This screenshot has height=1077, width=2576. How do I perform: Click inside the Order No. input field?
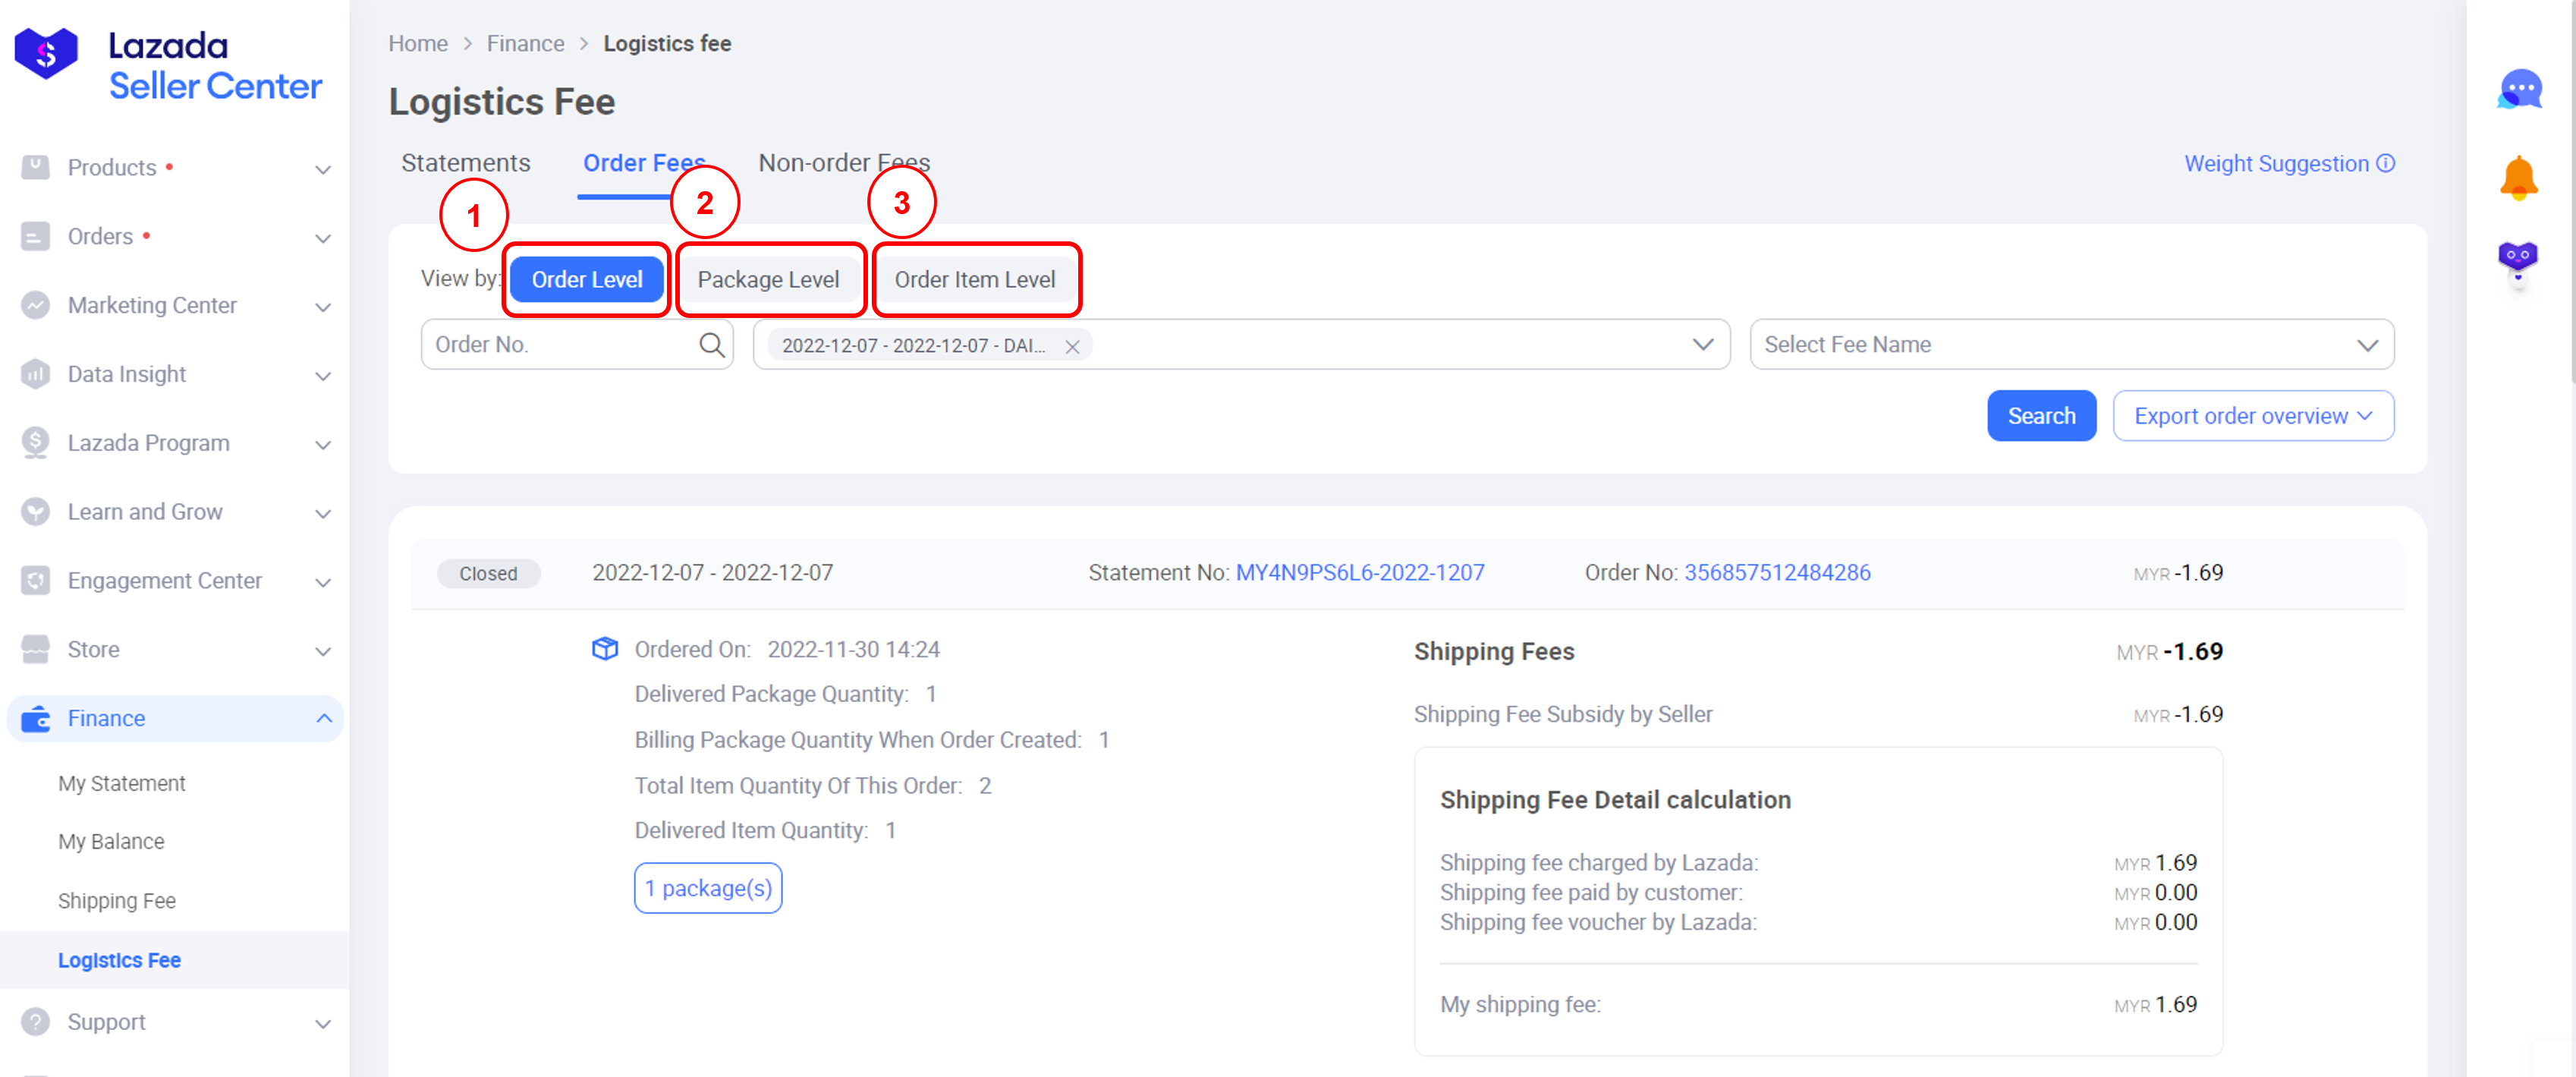click(x=550, y=344)
